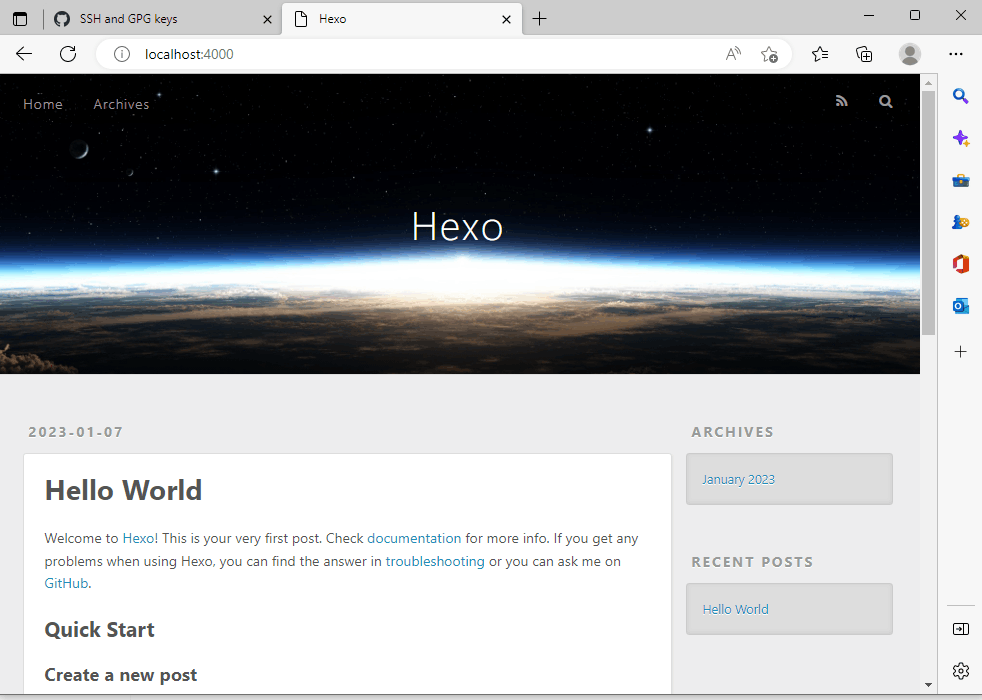The width and height of the screenshot is (982, 700).
Task: Hide the sidebar panel
Action: click(x=961, y=629)
